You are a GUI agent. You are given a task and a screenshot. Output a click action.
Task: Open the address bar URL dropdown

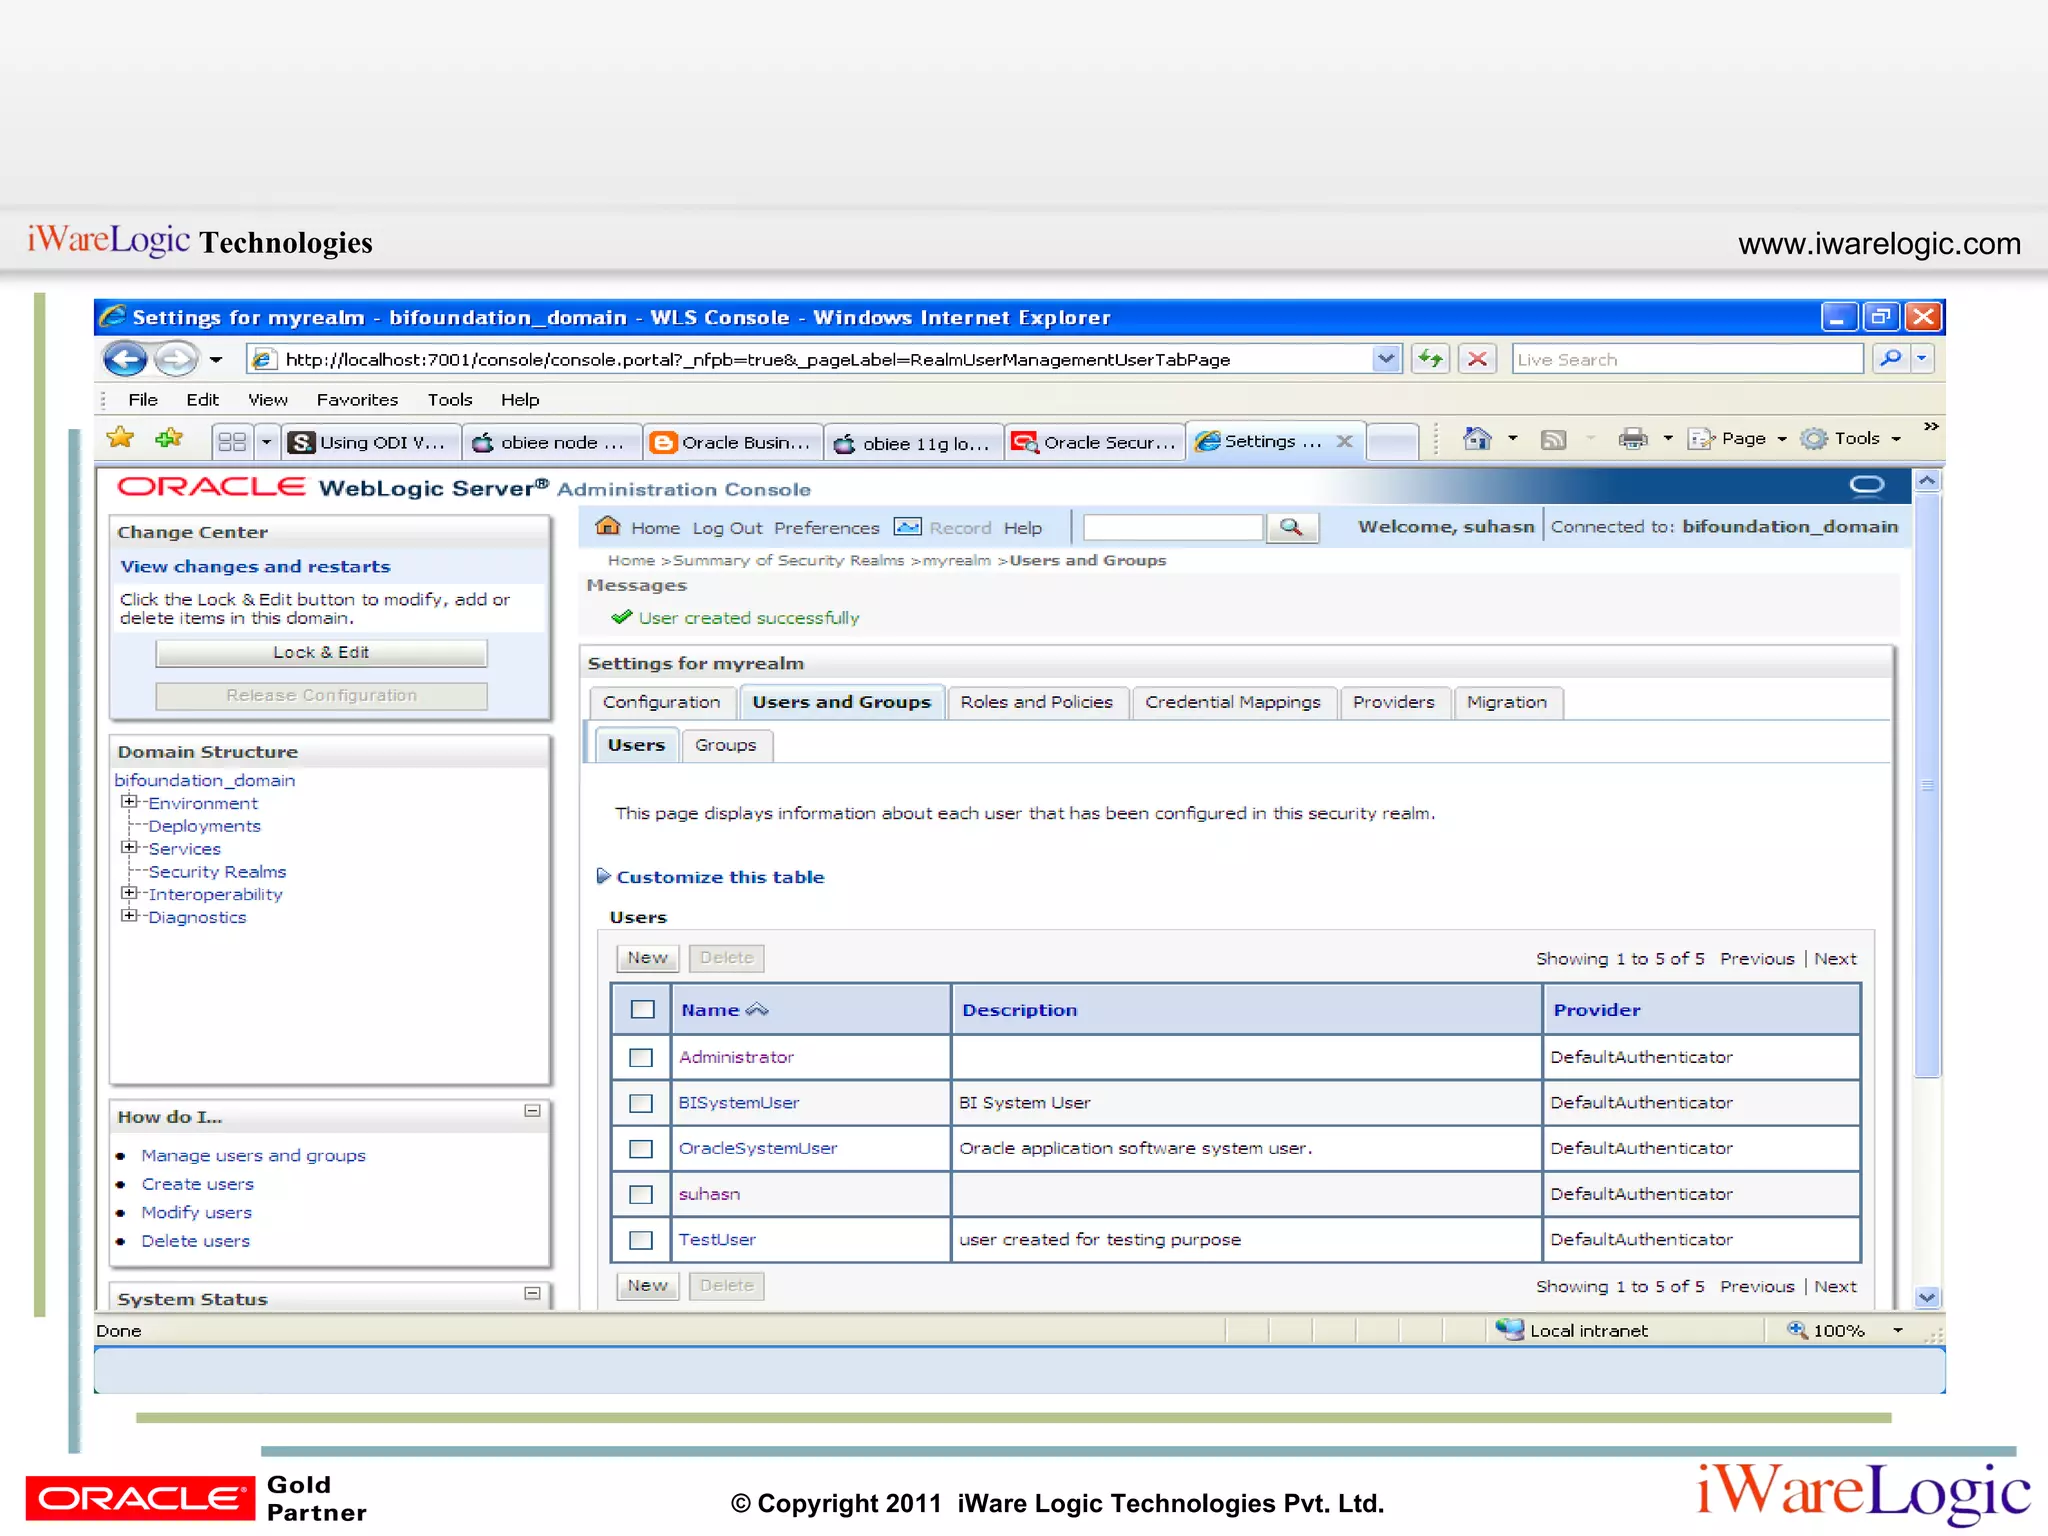tap(1385, 359)
